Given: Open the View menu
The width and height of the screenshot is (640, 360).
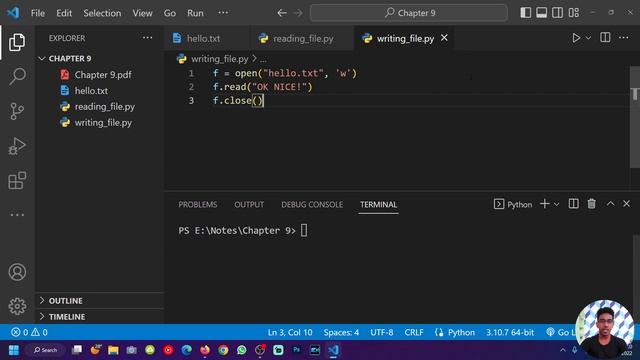Looking at the screenshot, I should coord(142,13).
